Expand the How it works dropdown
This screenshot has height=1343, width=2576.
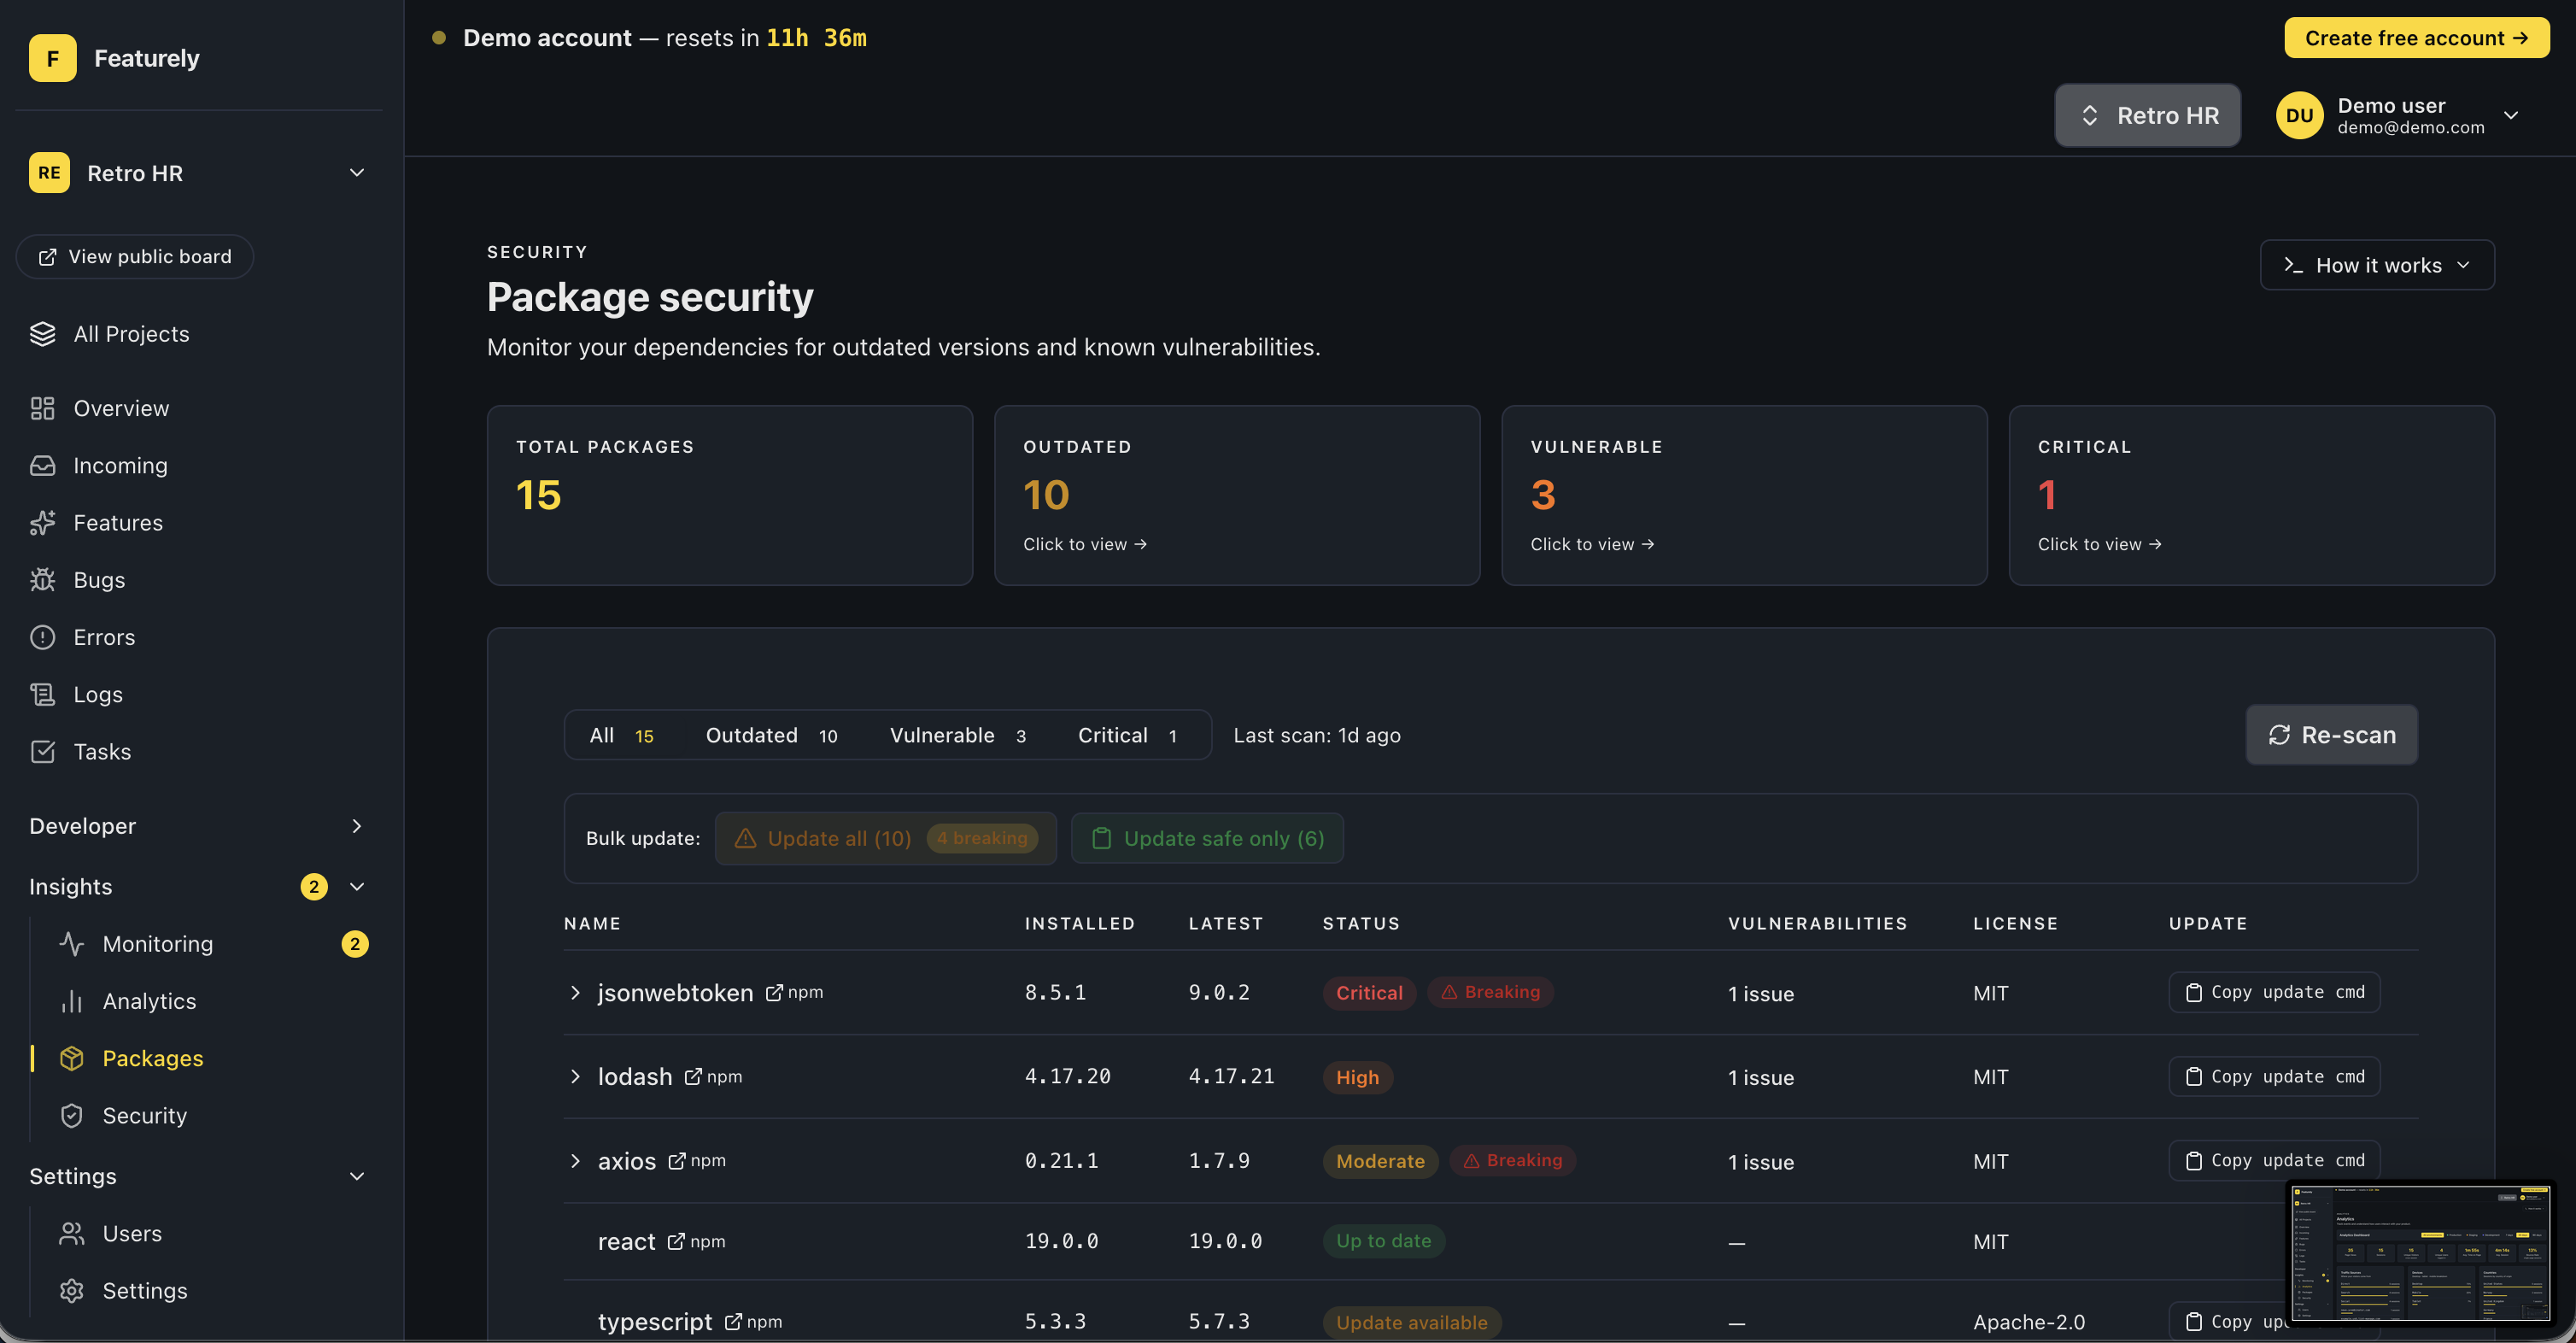pyautogui.click(x=2376, y=265)
